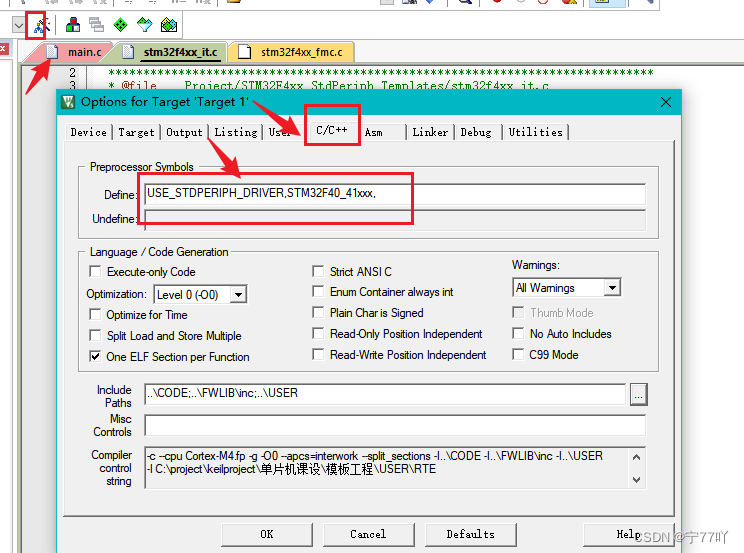This screenshot has width=744, height=553.
Task: Enable Split Load and Store Multiple
Action: (95, 336)
